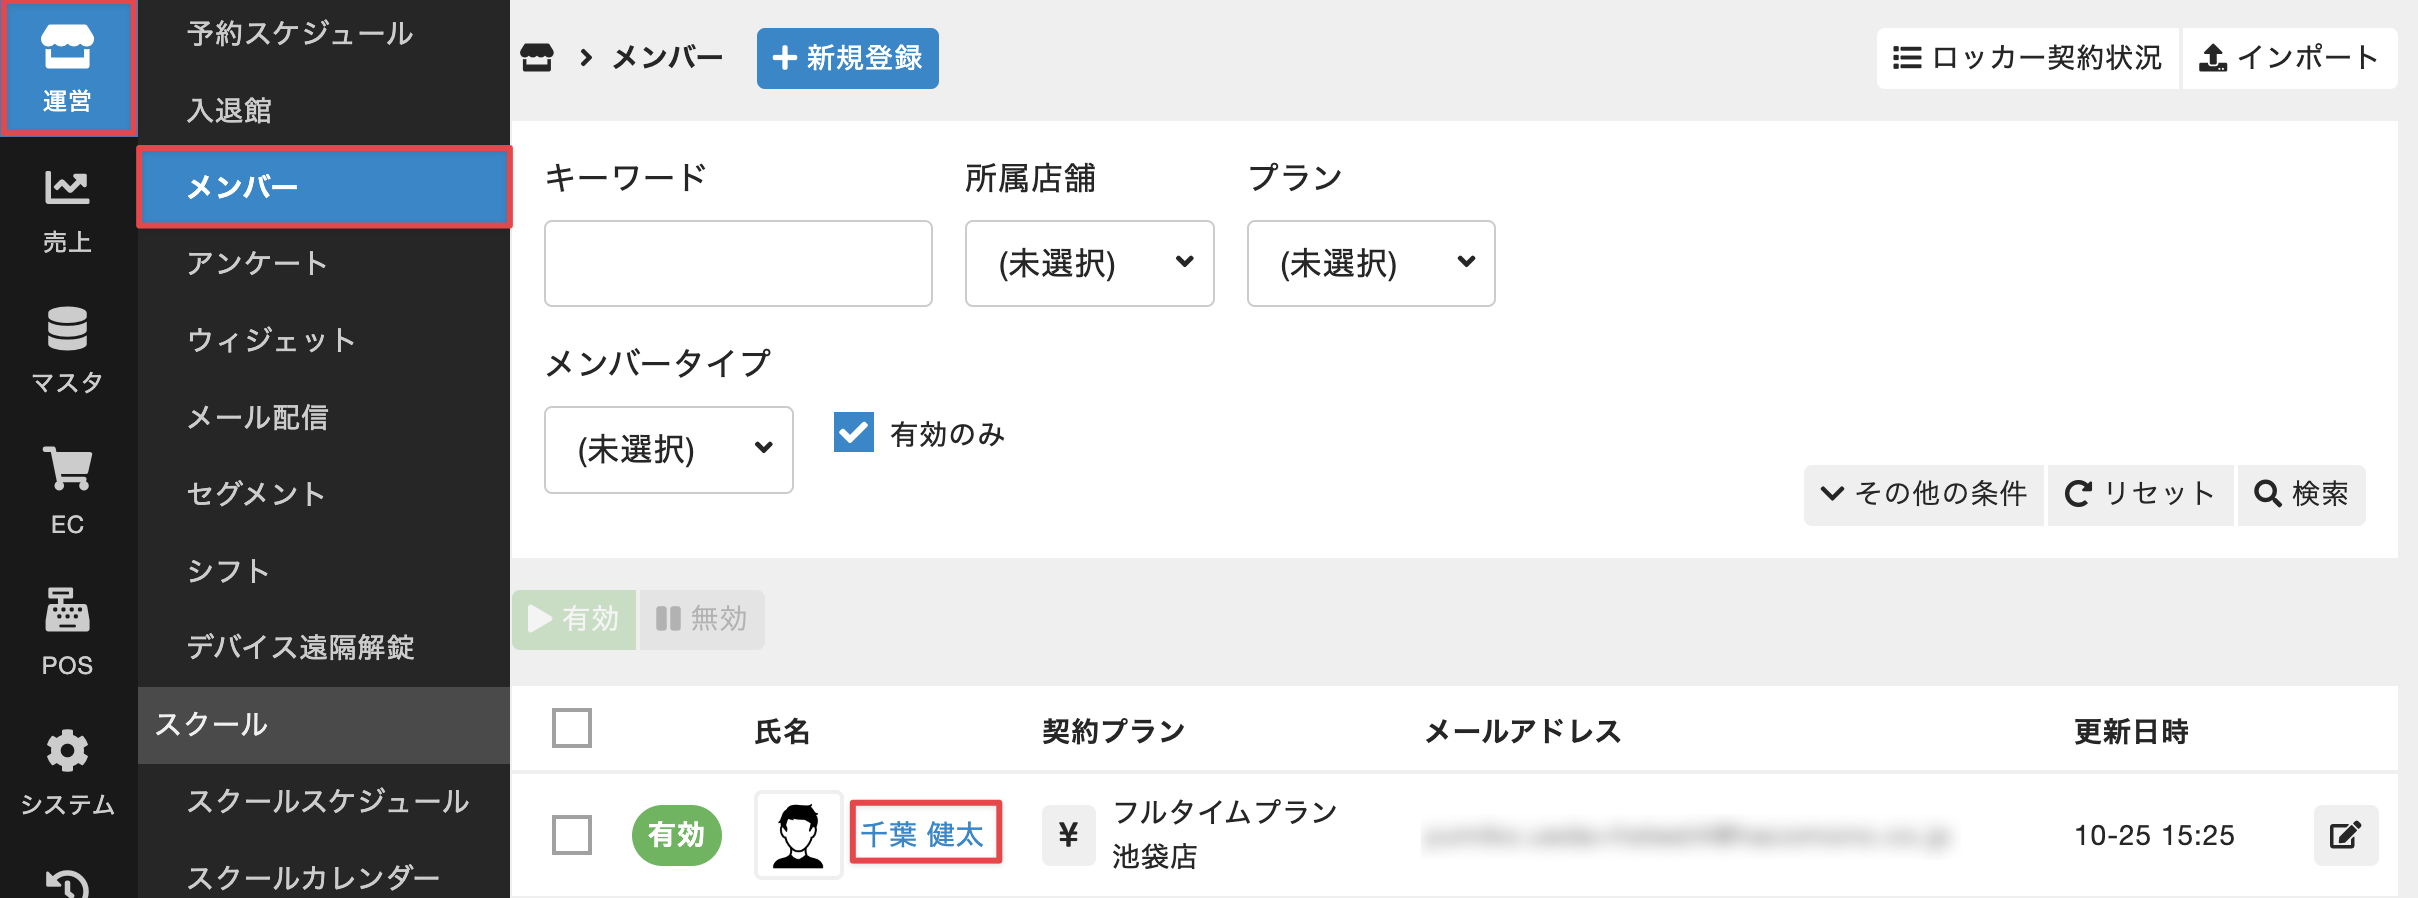Click the store home breadcrumb icon
Image resolution: width=2418 pixels, height=898 pixels.
[x=537, y=58]
